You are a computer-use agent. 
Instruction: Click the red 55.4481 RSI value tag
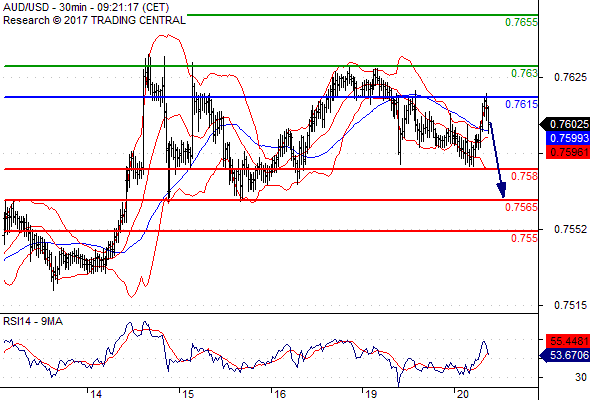(x=567, y=341)
